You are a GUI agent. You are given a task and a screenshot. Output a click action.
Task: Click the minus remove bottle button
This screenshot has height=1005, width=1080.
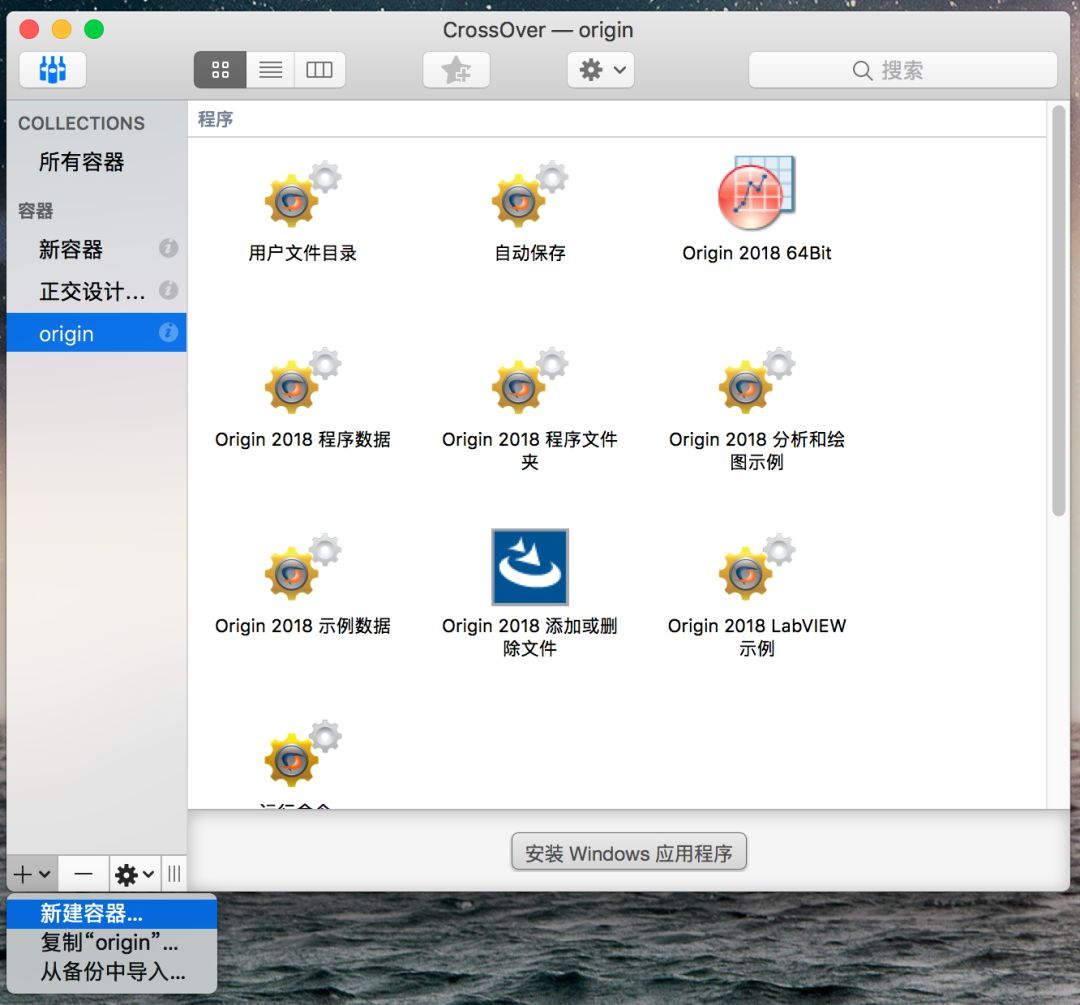83,874
